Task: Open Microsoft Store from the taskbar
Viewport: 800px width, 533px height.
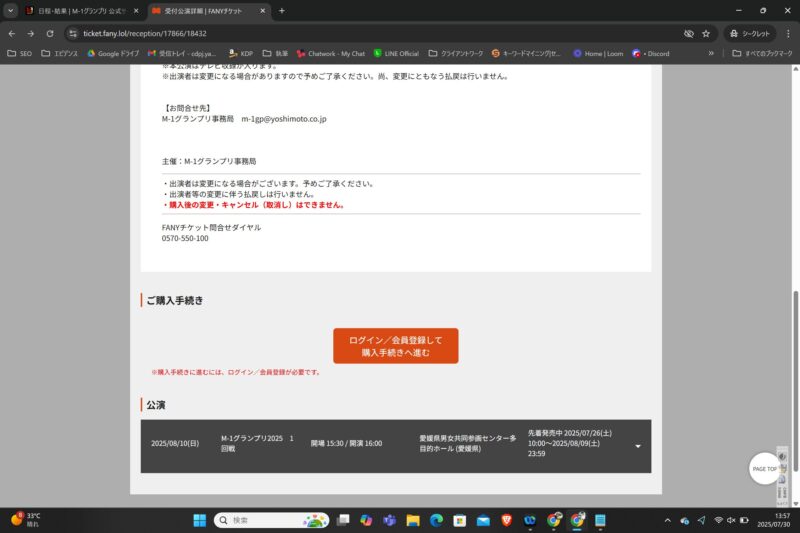Action: click(460, 520)
